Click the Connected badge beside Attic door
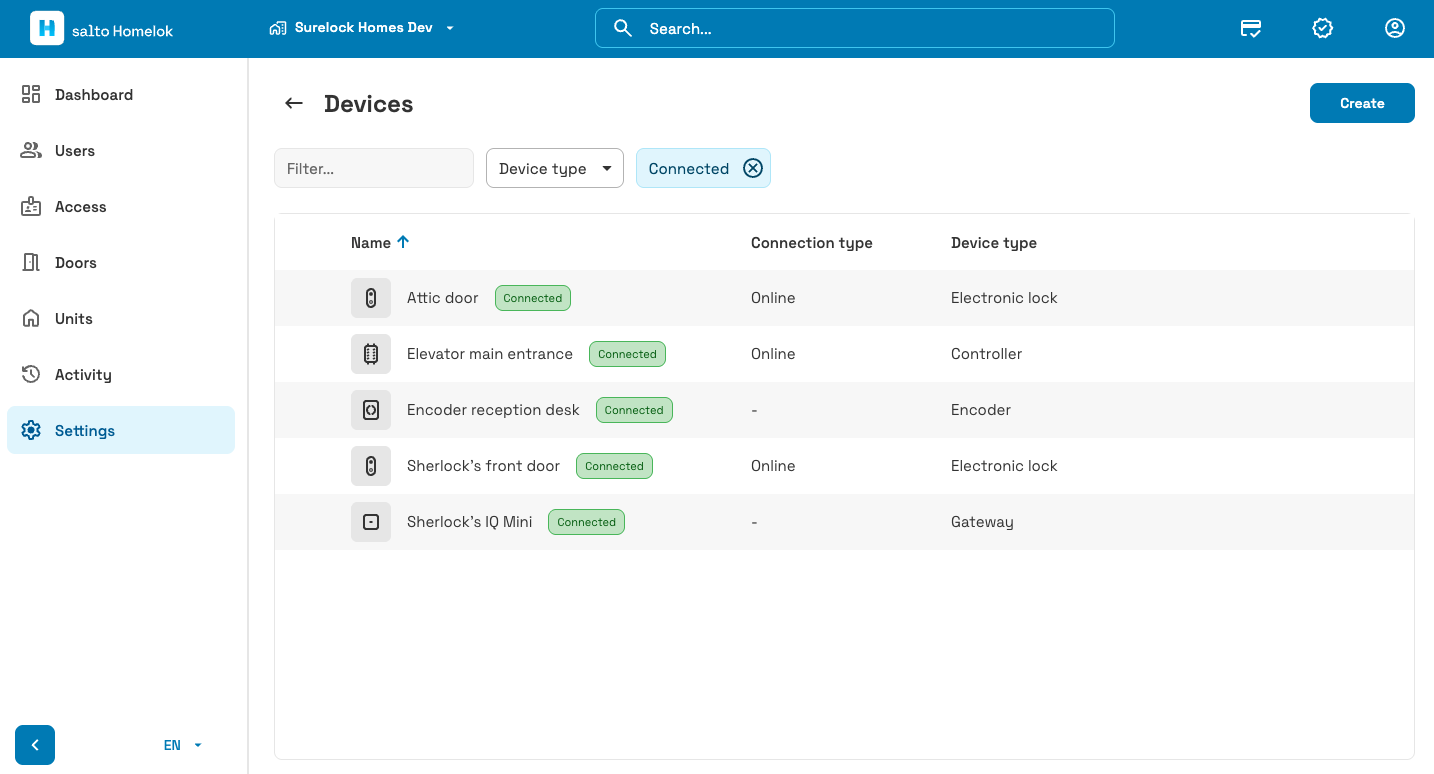This screenshot has width=1434, height=774. (x=533, y=298)
